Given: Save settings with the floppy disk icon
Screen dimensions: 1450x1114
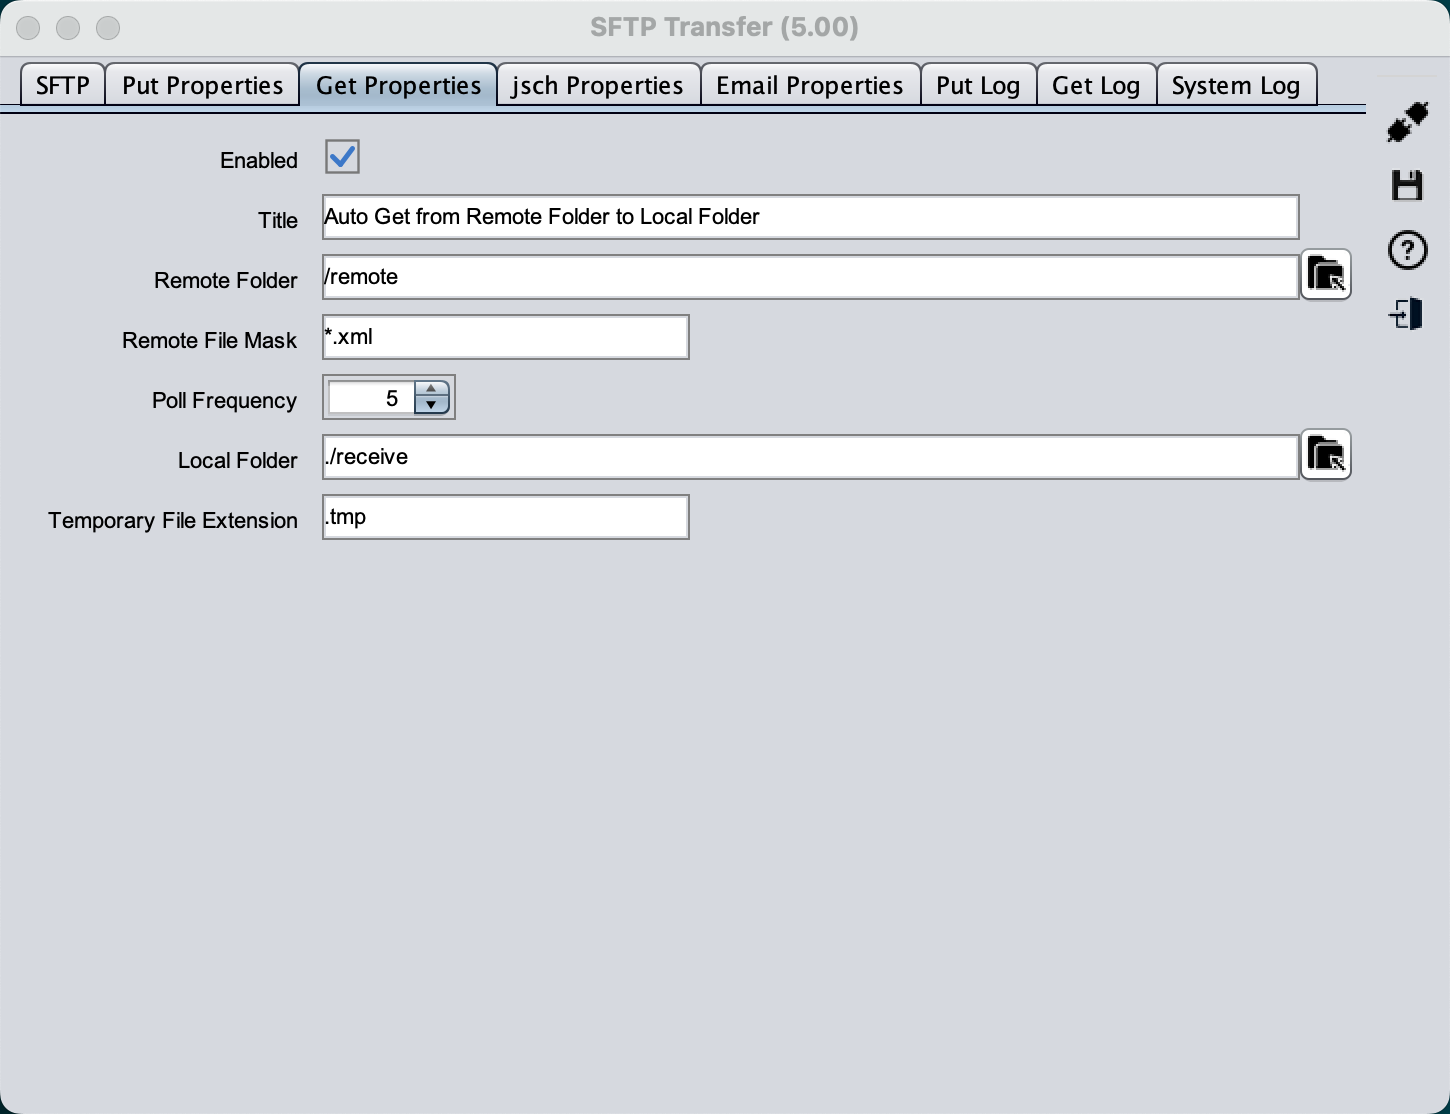Looking at the screenshot, I should point(1407,186).
